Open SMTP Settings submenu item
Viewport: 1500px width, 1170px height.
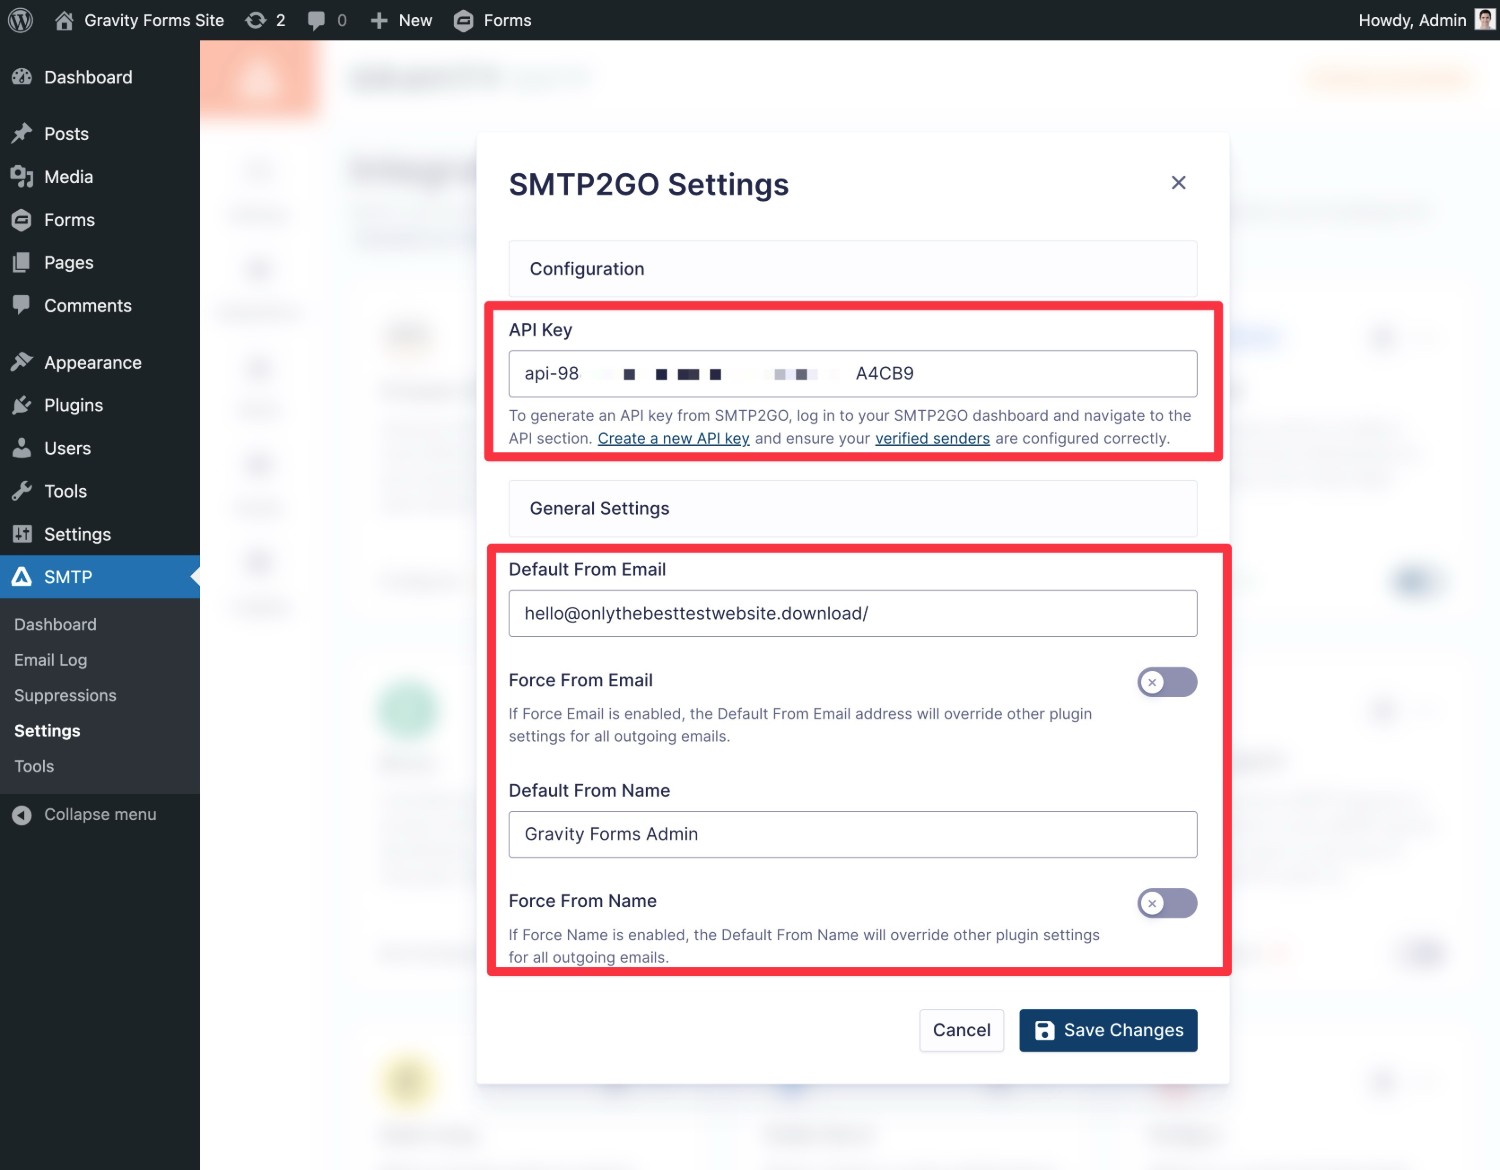click(x=47, y=731)
